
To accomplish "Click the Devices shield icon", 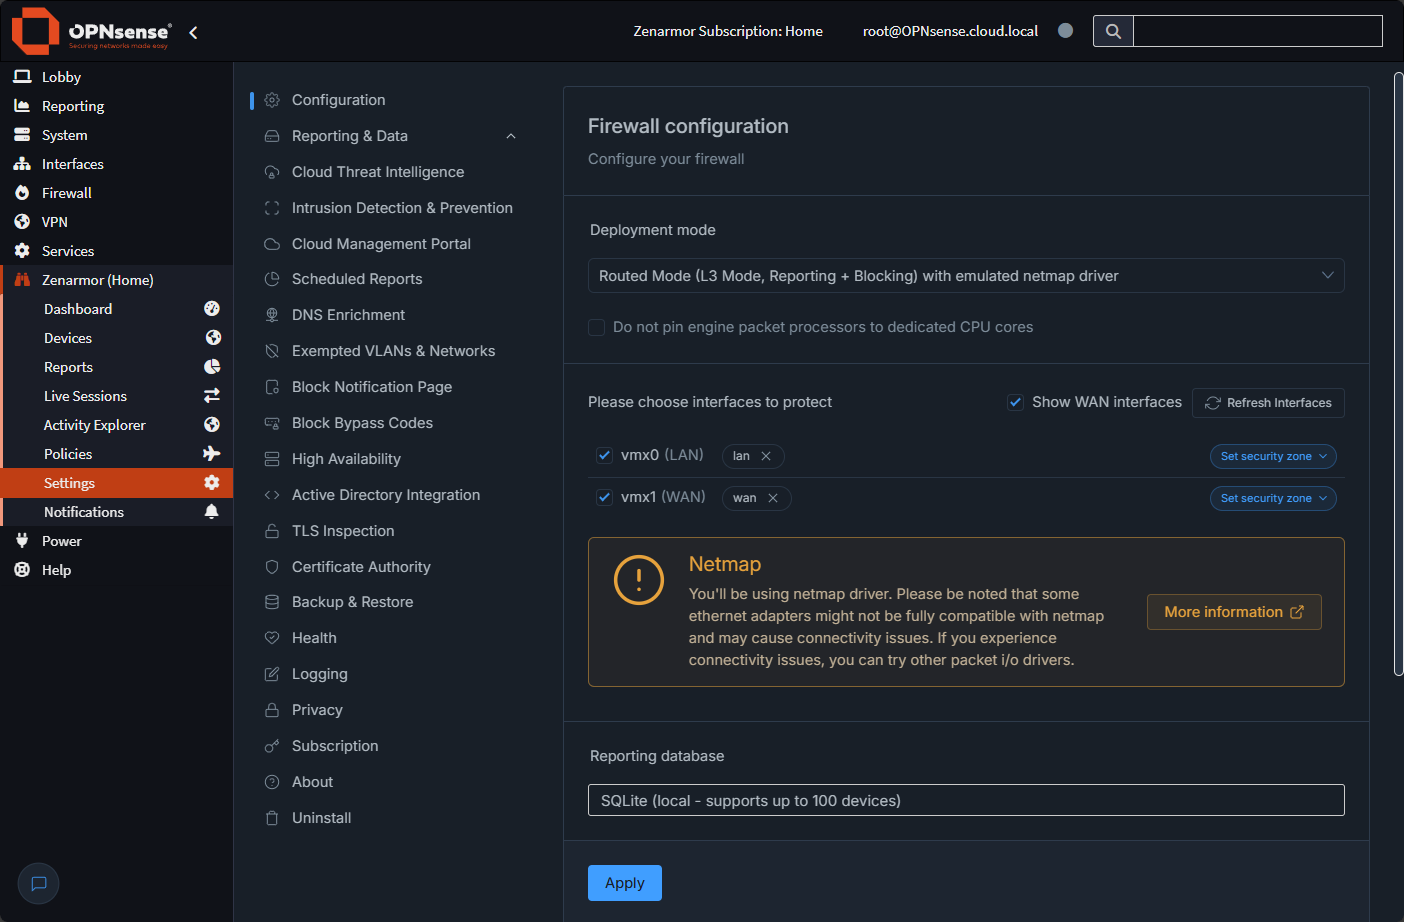I will (x=211, y=337).
